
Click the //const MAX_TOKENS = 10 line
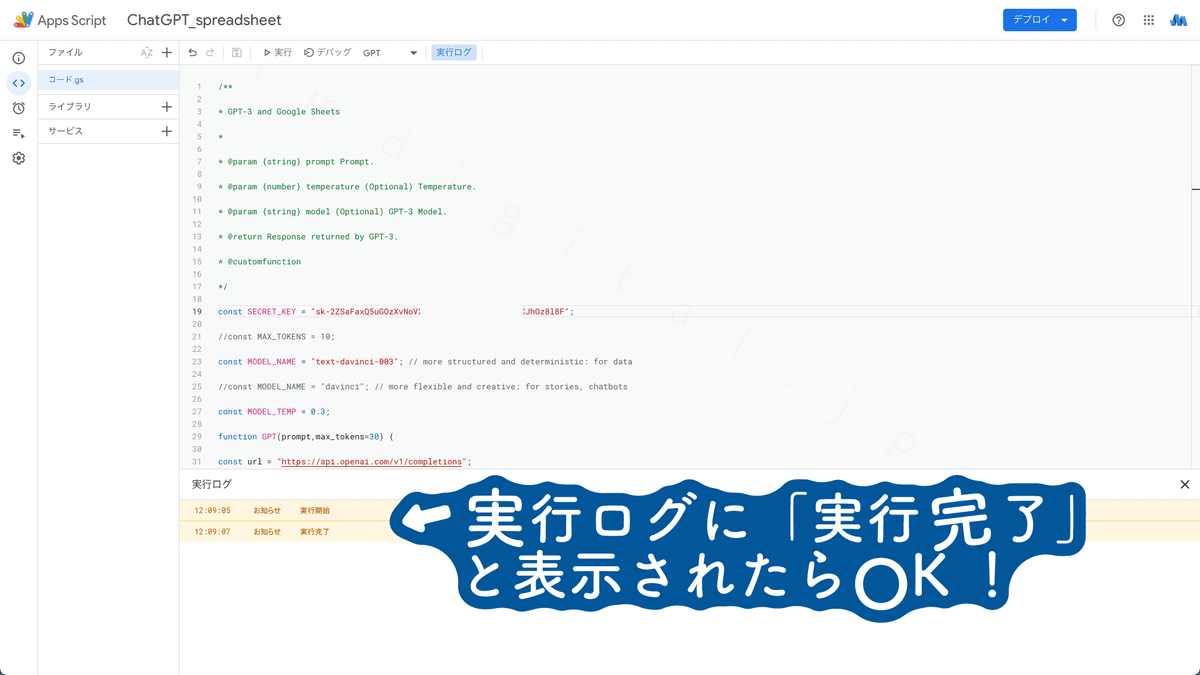point(276,337)
